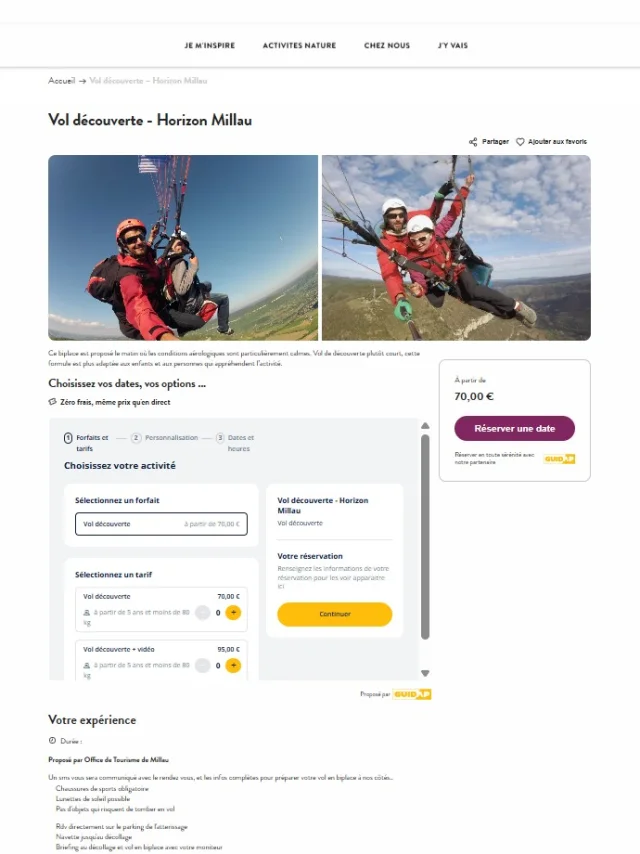Go to step 3 Dates et heures

(x=235, y=443)
